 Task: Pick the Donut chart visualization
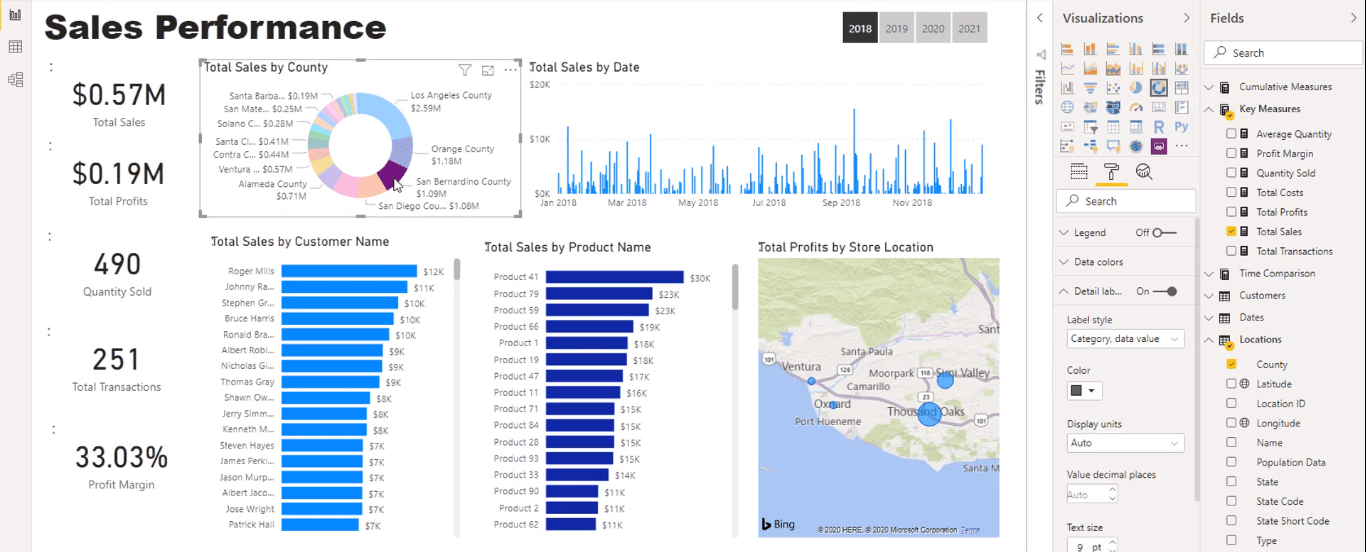pyautogui.click(x=1159, y=88)
